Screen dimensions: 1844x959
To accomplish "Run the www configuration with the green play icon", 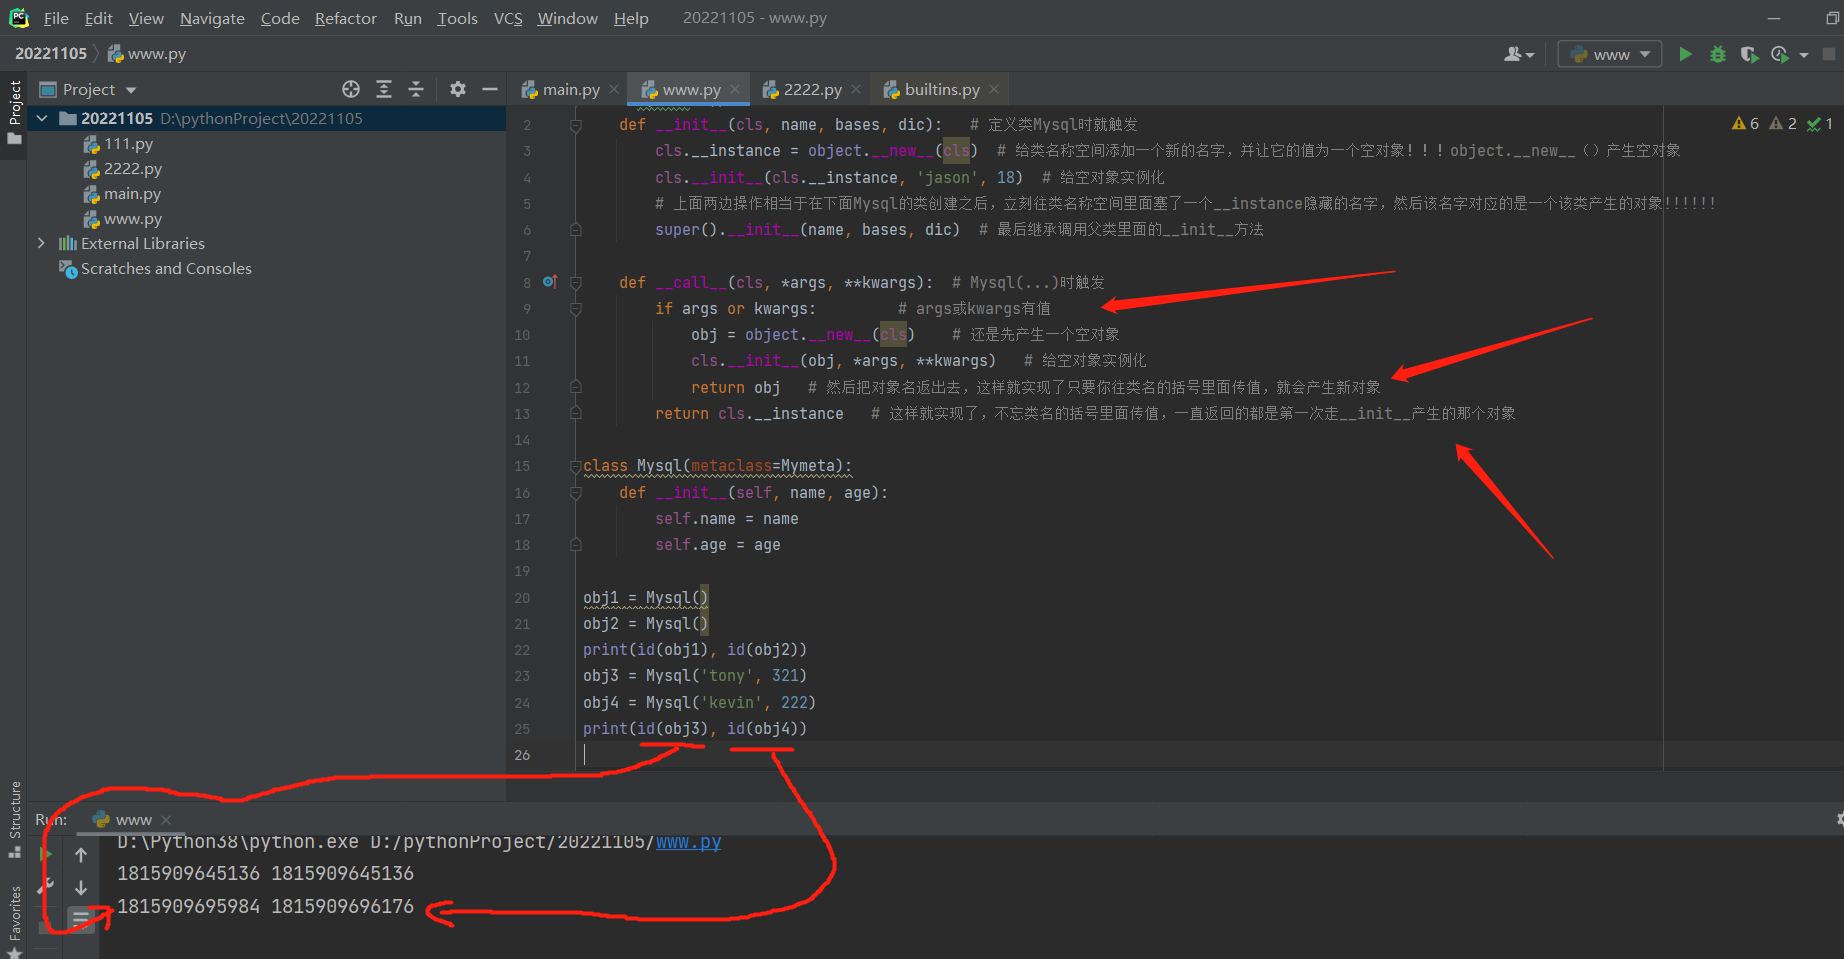I will 1685,54.
